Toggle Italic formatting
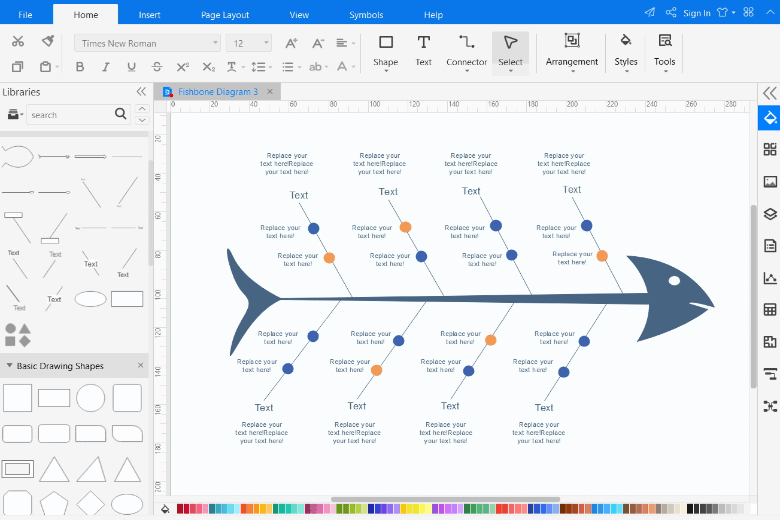Screen dimensions: 780x520 point(105,67)
